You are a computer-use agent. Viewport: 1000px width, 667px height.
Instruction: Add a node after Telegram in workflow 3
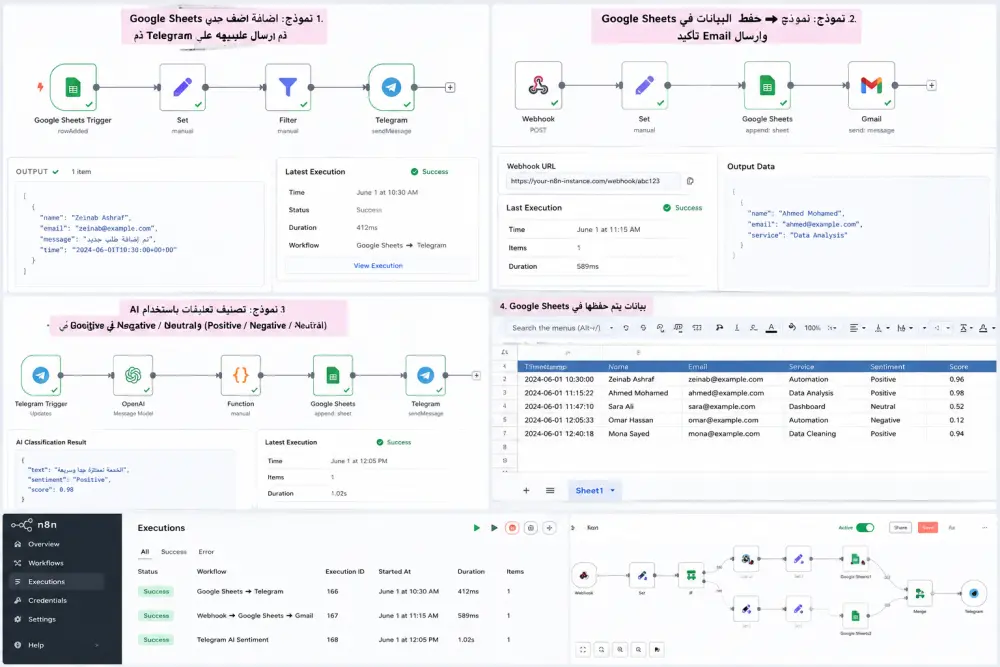476,376
